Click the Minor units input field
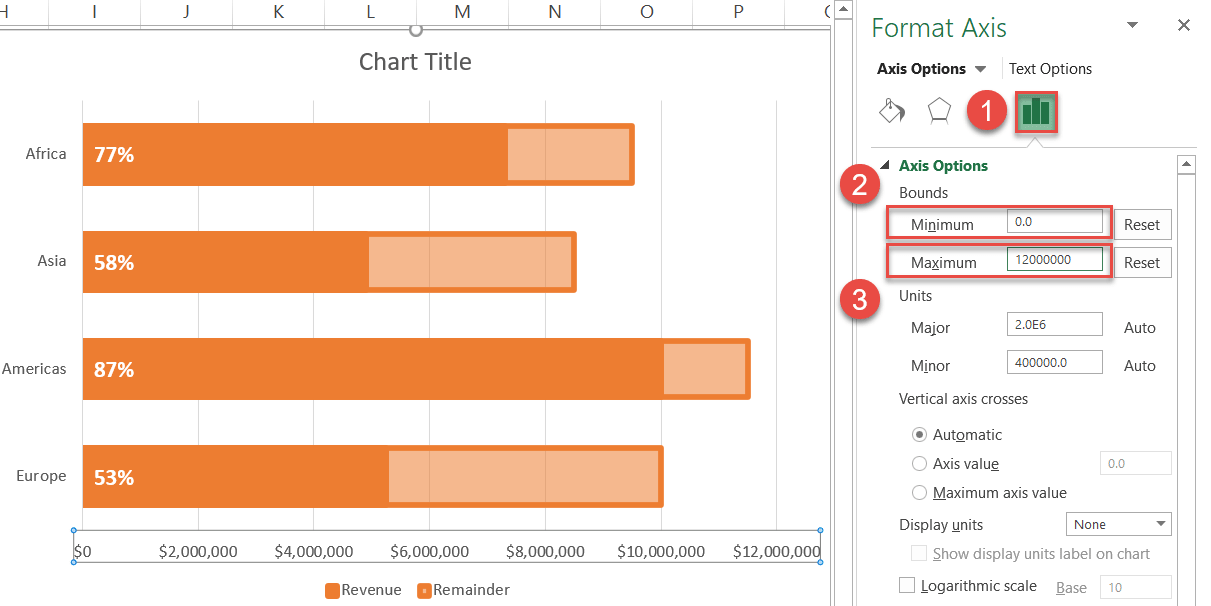Screen dimensions: 1211x606 point(1054,363)
